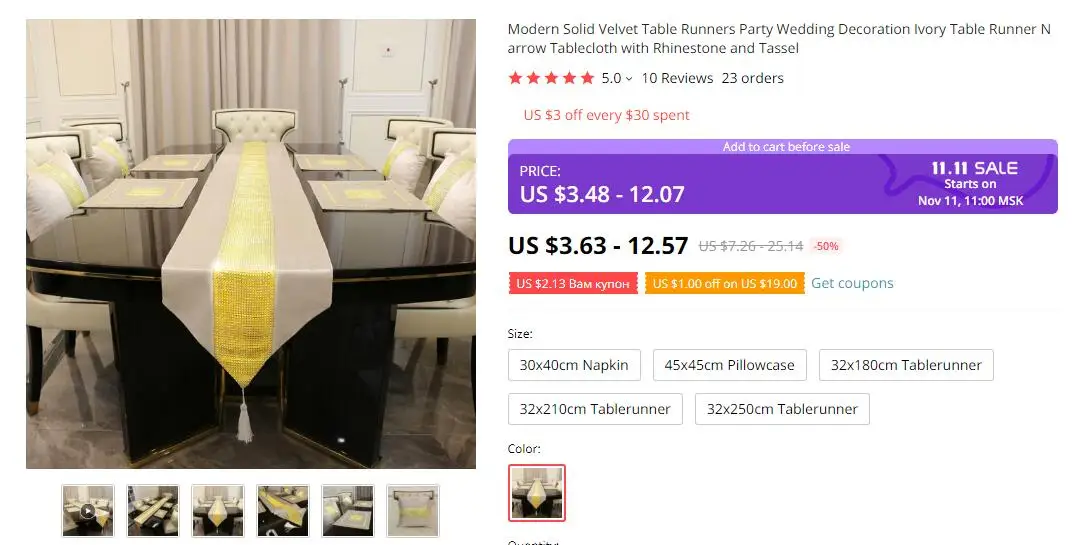Show the angled table runner thumbnail
This screenshot has width=1077, height=545.
283,511
